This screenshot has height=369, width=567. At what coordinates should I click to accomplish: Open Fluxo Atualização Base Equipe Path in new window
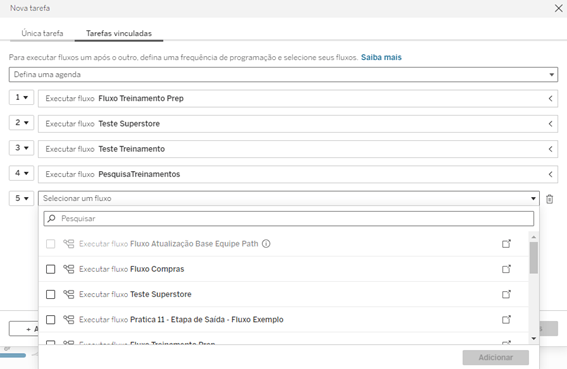coord(506,244)
